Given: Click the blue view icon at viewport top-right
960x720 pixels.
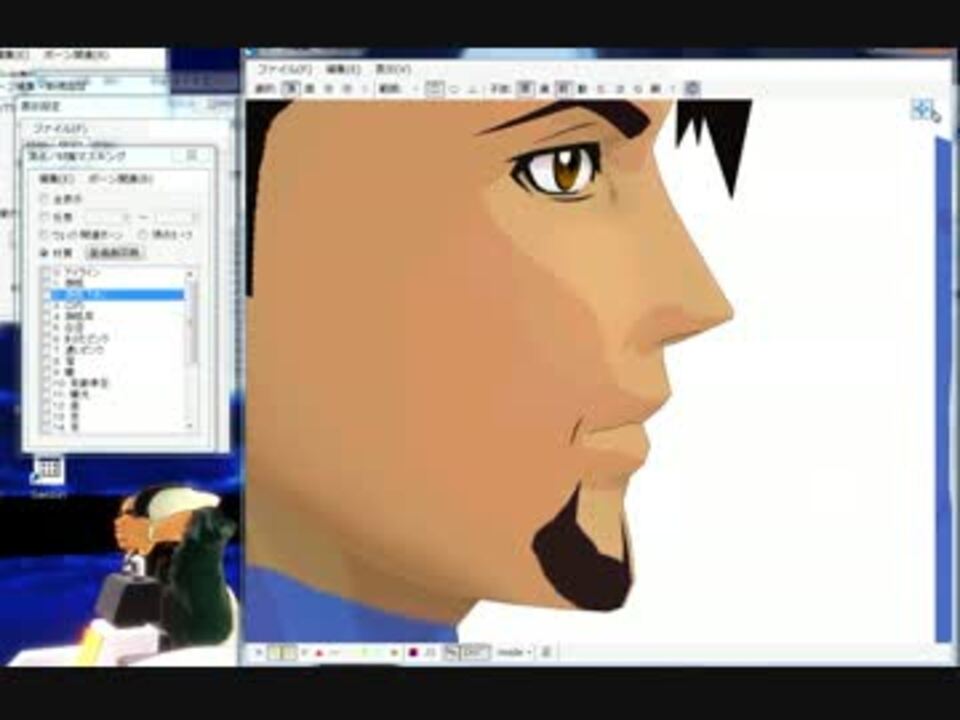Looking at the screenshot, I should tap(921, 110).
